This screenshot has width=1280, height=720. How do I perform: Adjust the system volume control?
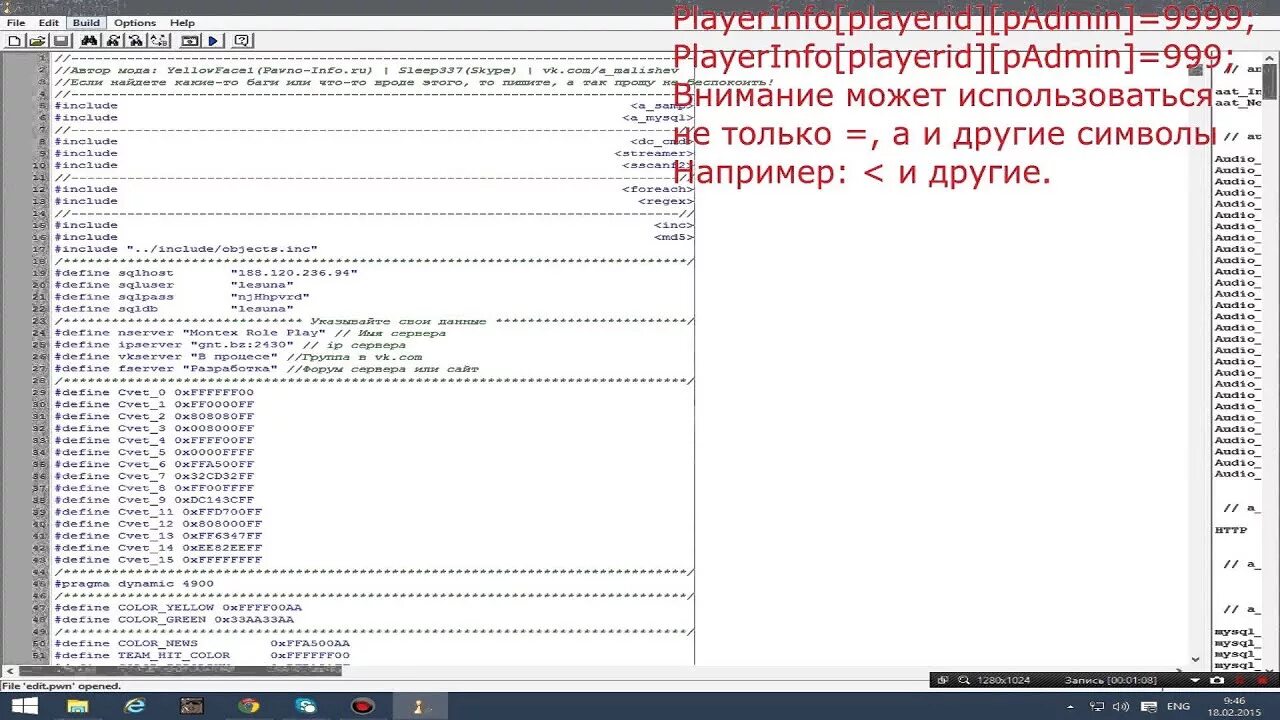click(x=1120, y=706)
